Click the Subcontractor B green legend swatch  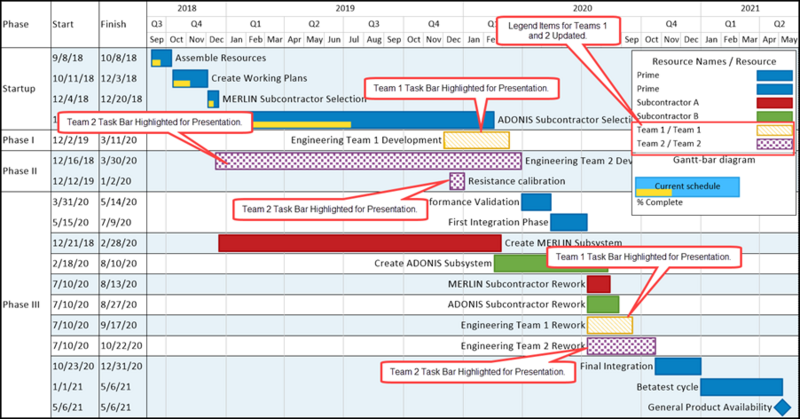coord(774,116)
